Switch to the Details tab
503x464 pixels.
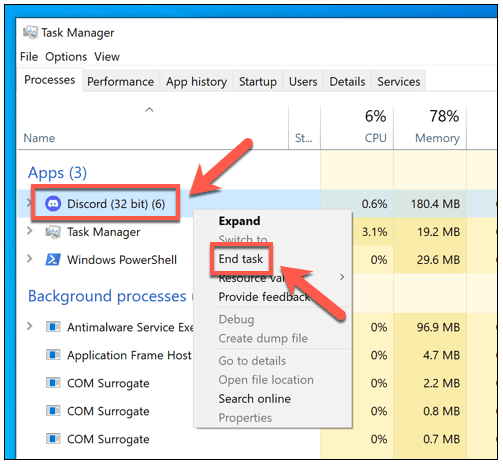(x=347, y=81)
